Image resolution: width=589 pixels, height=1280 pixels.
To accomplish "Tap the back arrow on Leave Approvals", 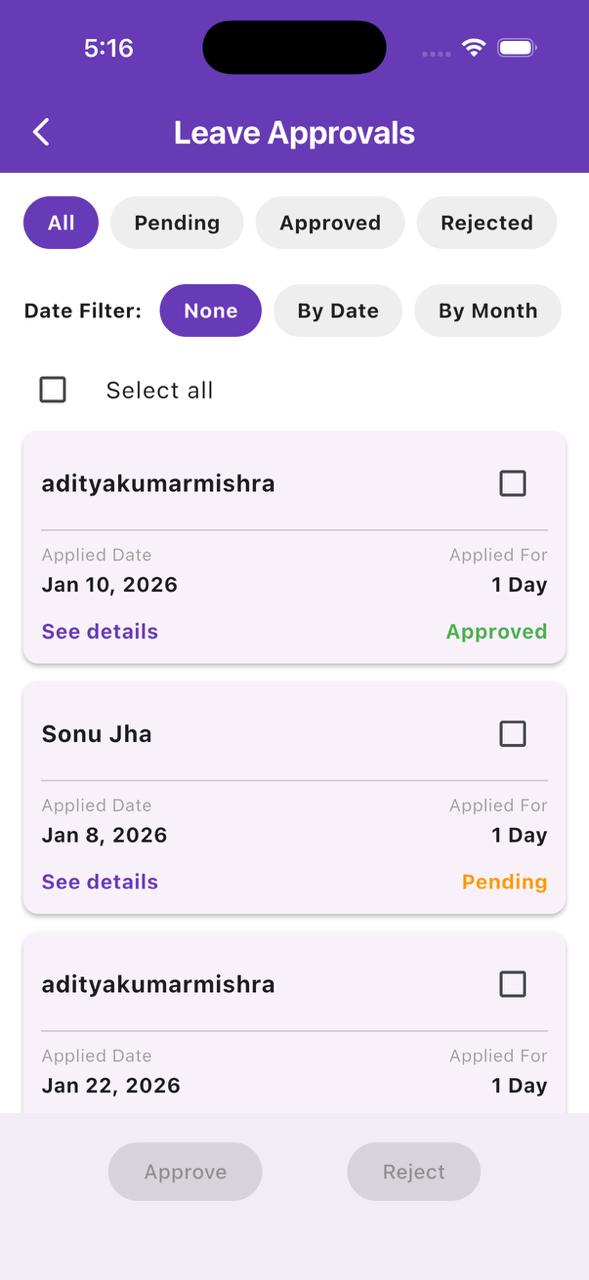I will tap(40, 131).
